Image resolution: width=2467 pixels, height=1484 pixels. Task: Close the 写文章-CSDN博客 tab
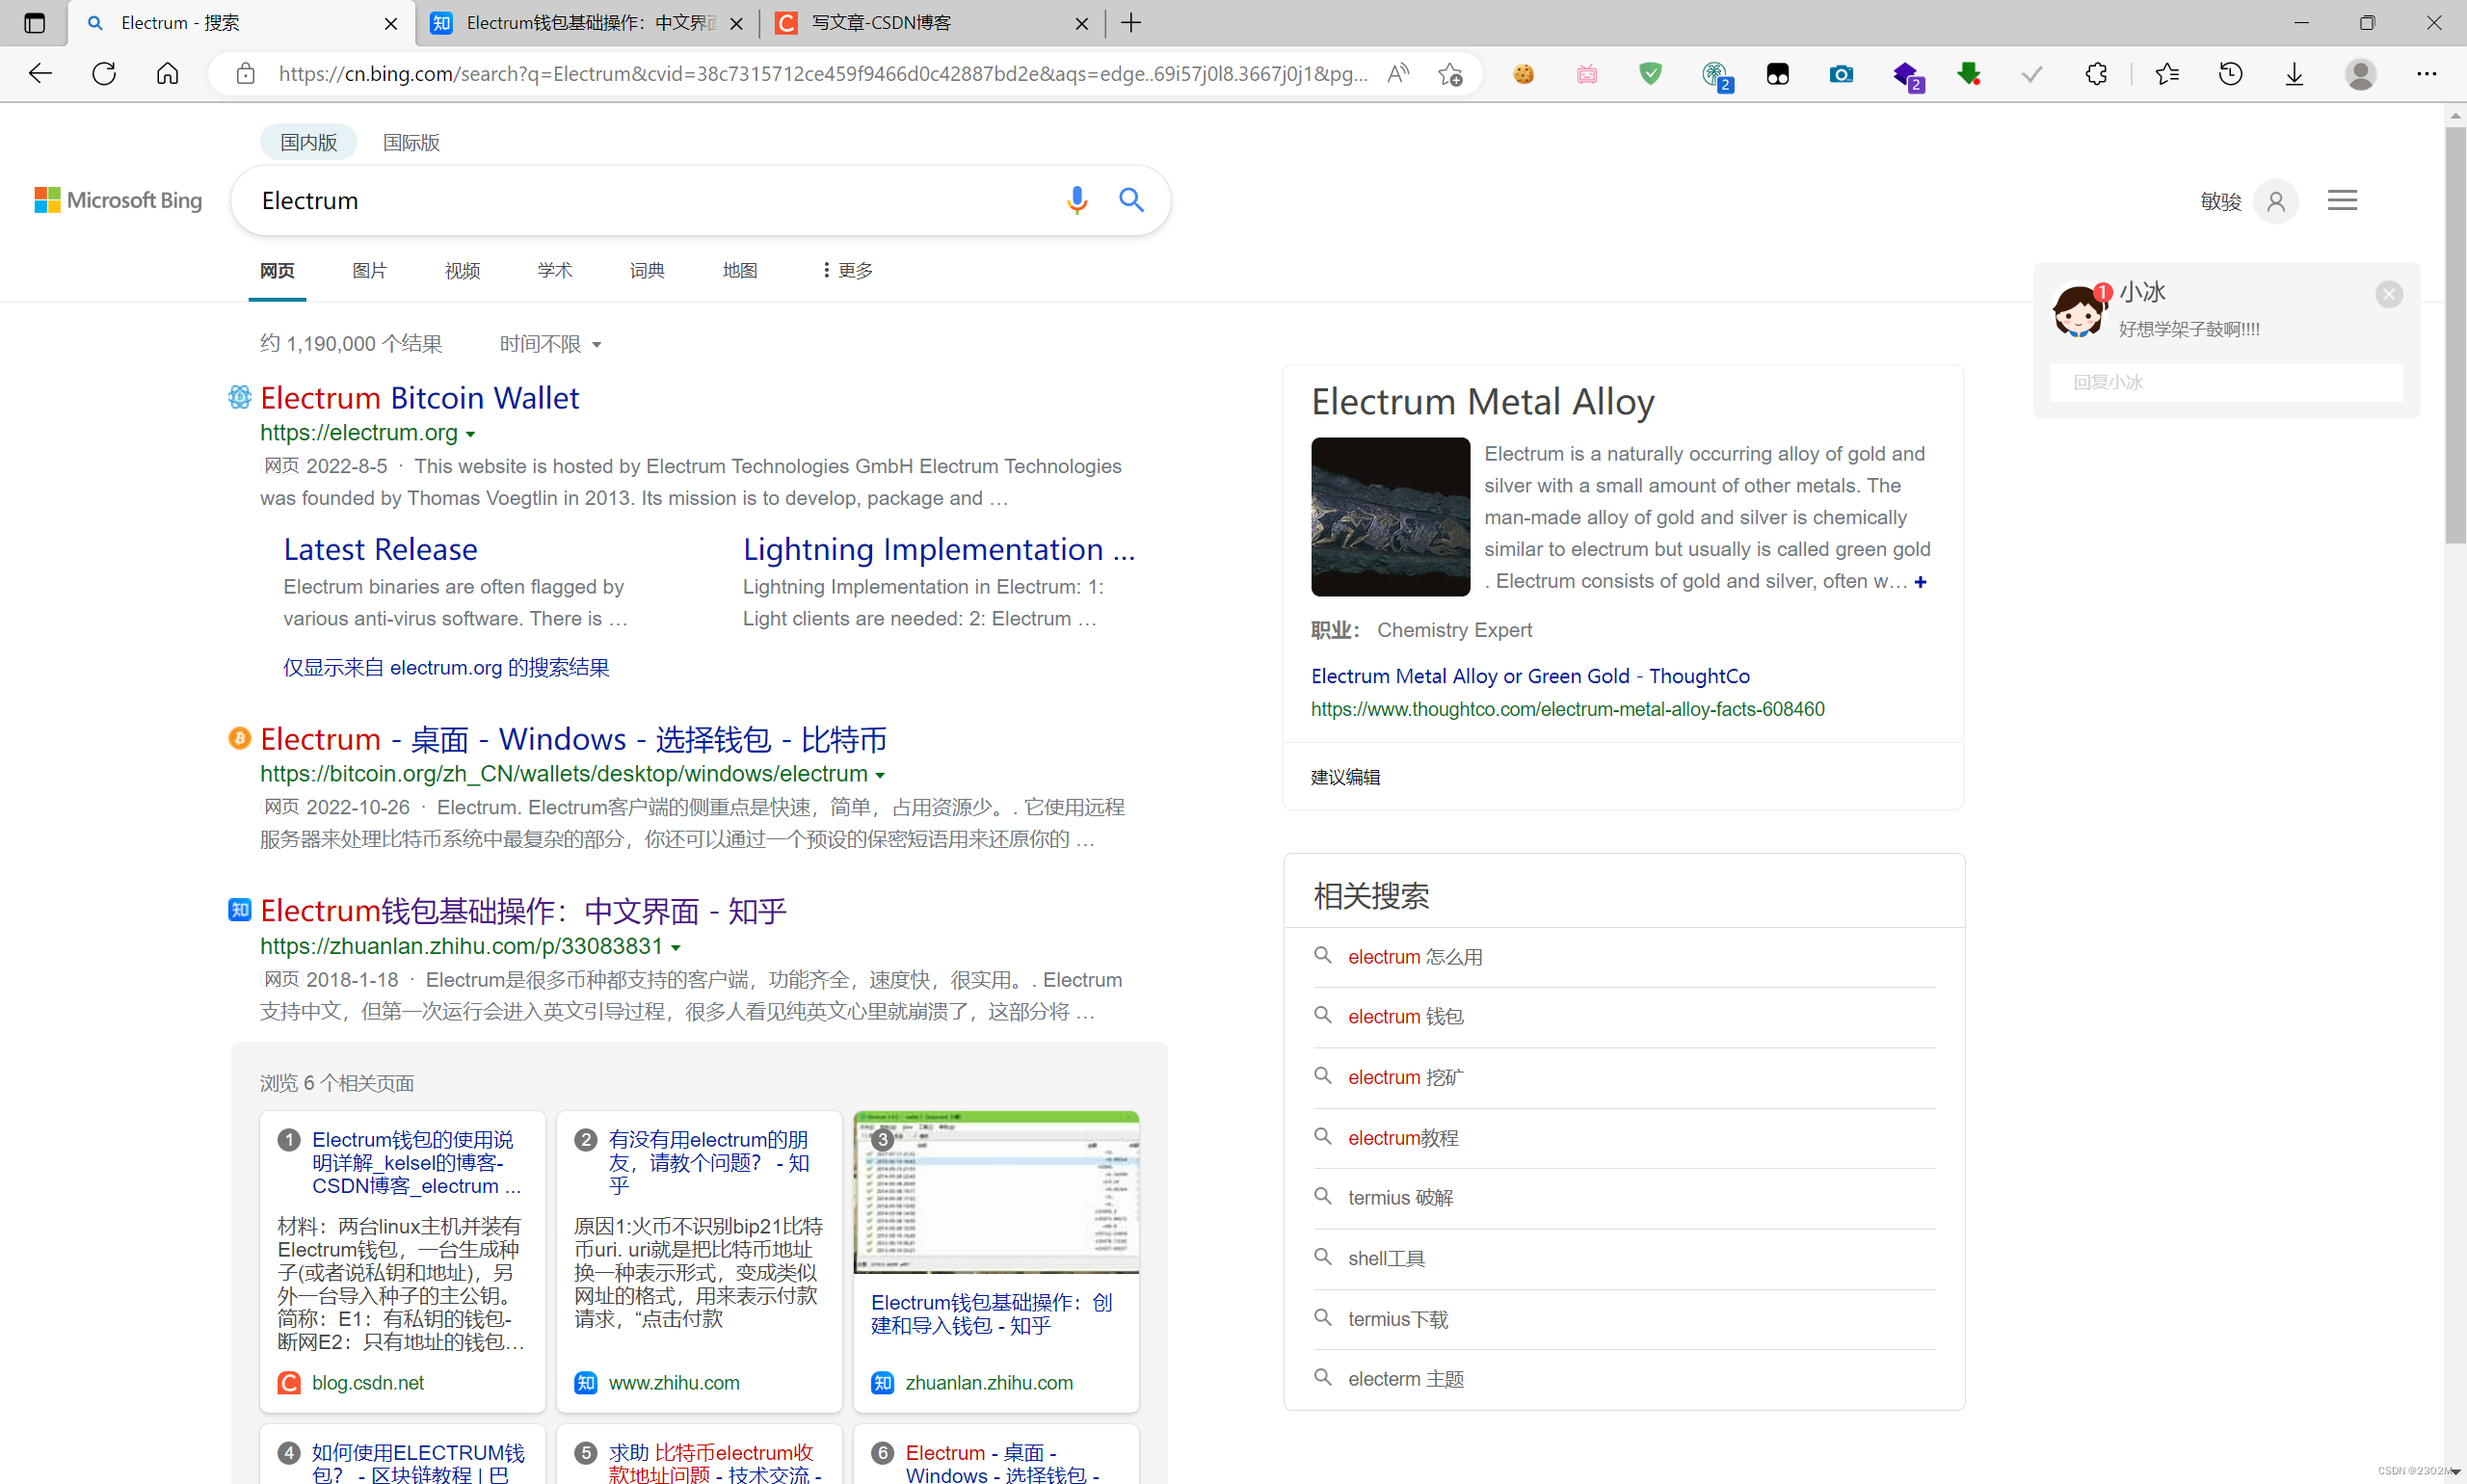pos(1082,24)
